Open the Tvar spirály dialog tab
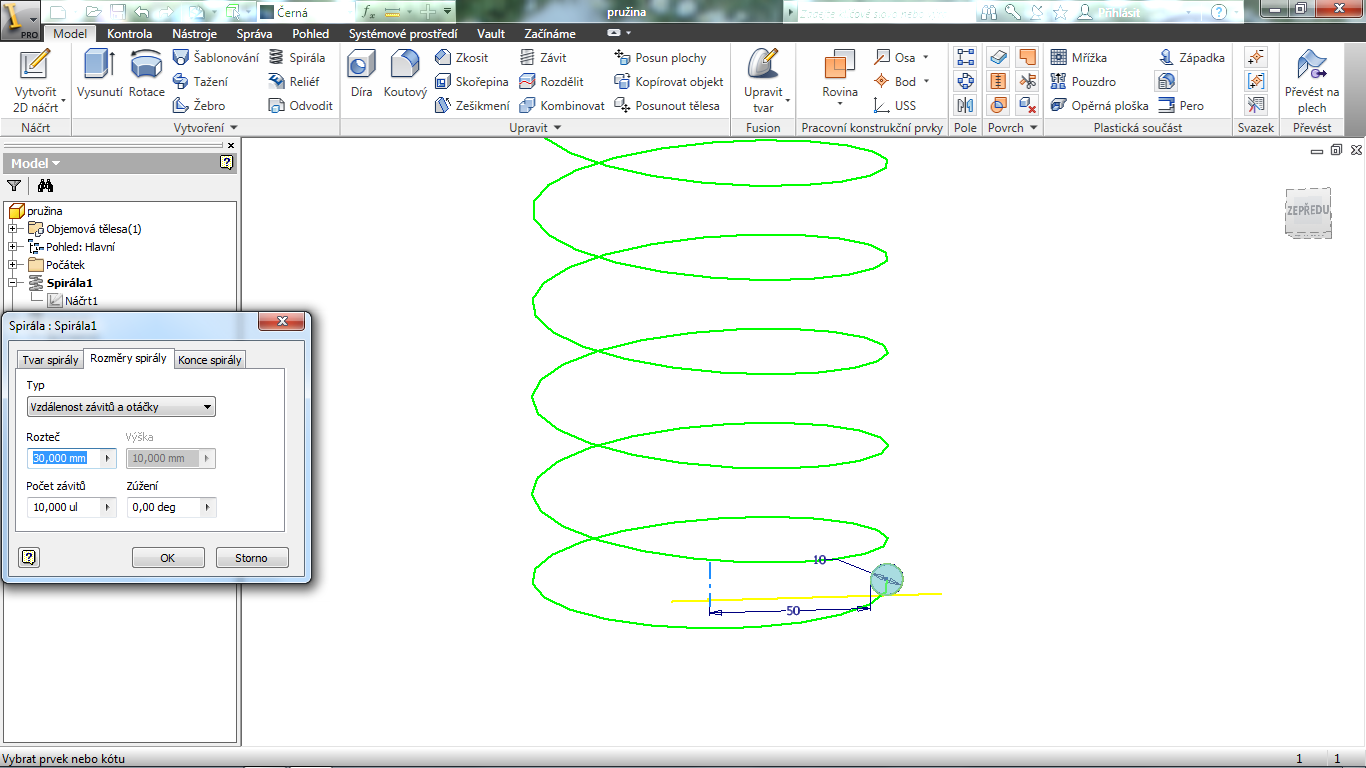Viewport: 1366px width, 768px height. 50,360
